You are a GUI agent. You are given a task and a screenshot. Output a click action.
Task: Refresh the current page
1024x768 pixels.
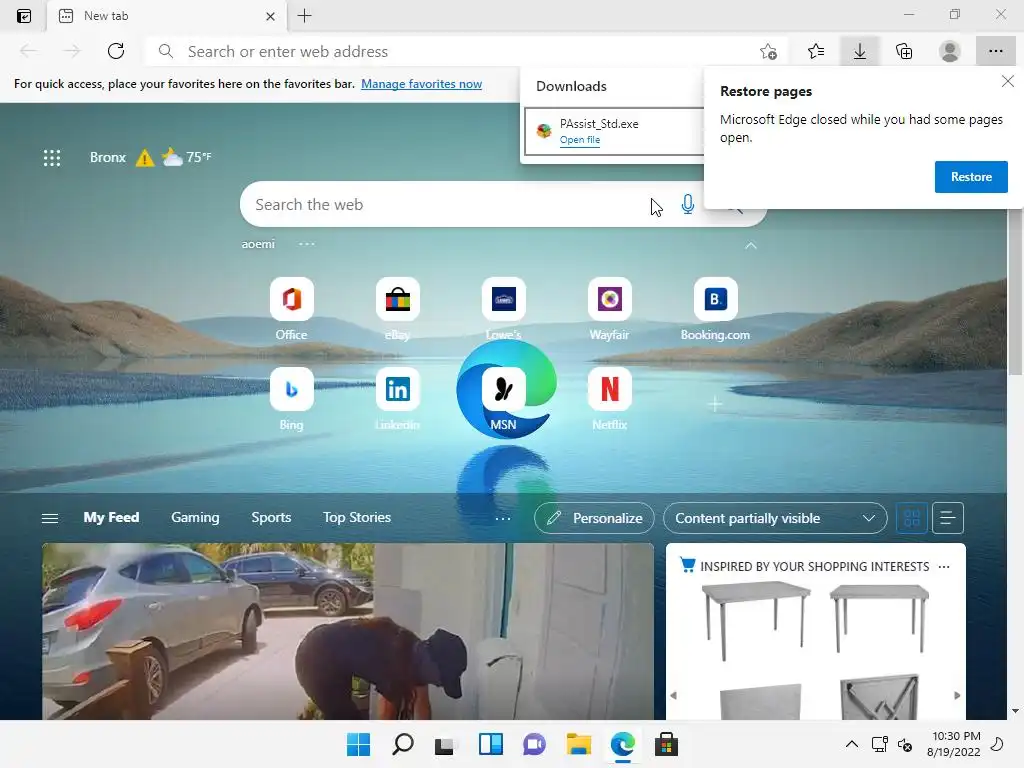pyautogui.click(x=116, y=51)
